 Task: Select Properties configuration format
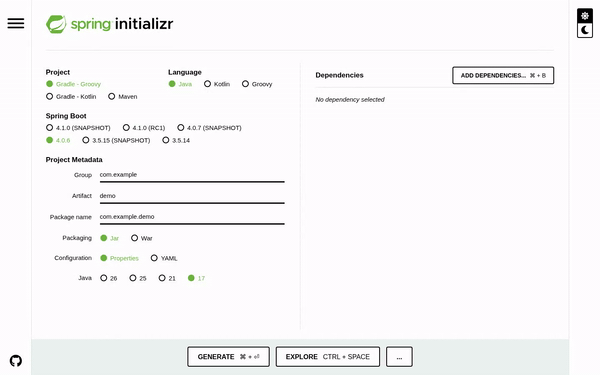[x=119, y=258]
